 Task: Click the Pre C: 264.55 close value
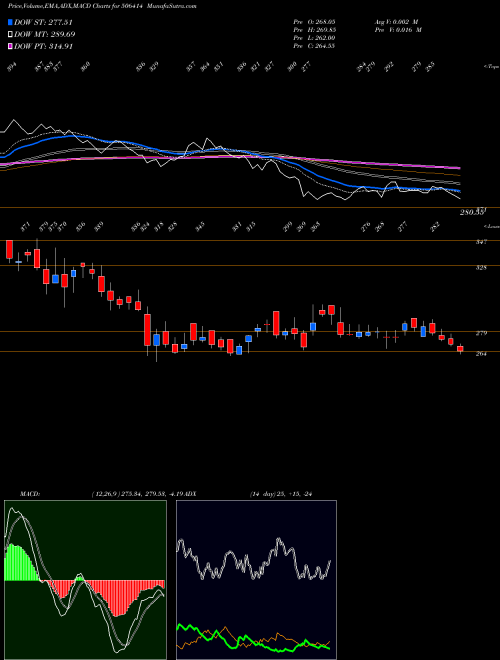314,46
